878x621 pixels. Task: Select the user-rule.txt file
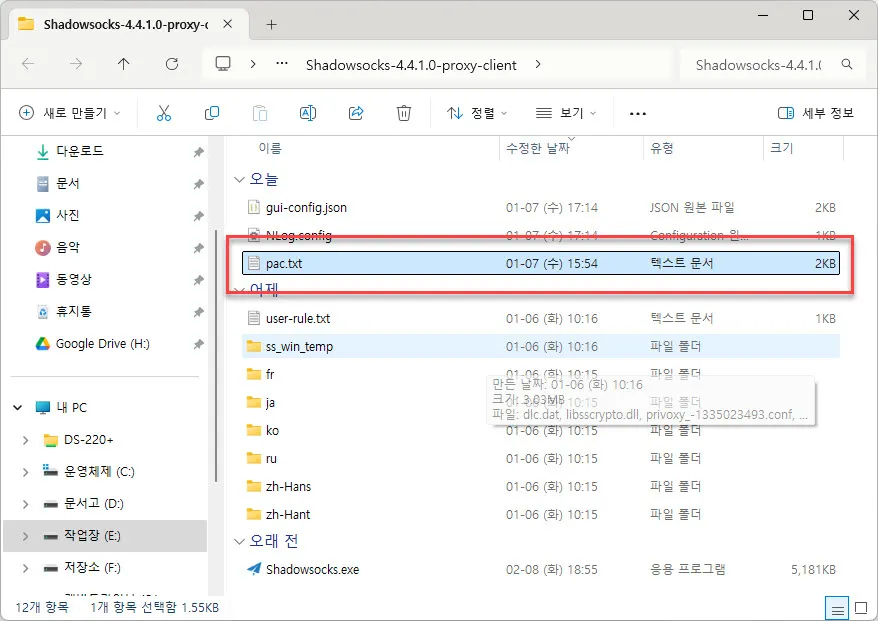(x=298, y=319)
